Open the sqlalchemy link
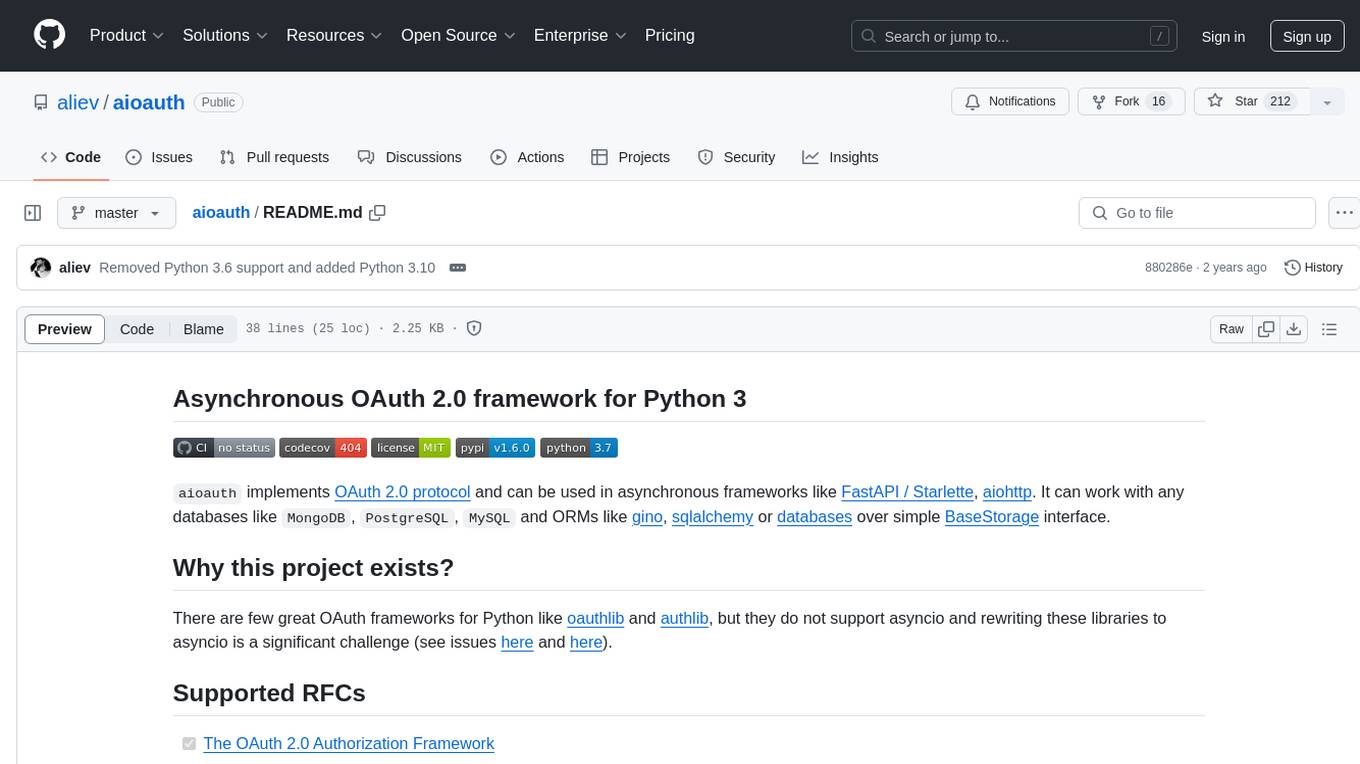The width and height of the screenshot is (1360, 764). [712, 517]
